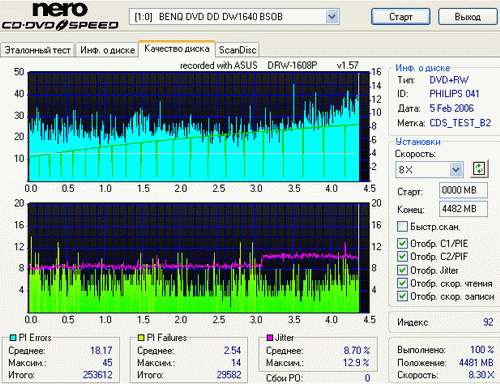Enable the Быстр.скан. quick scan checkbox
This screenshot has width=500, height=384.
coord(402,227)
